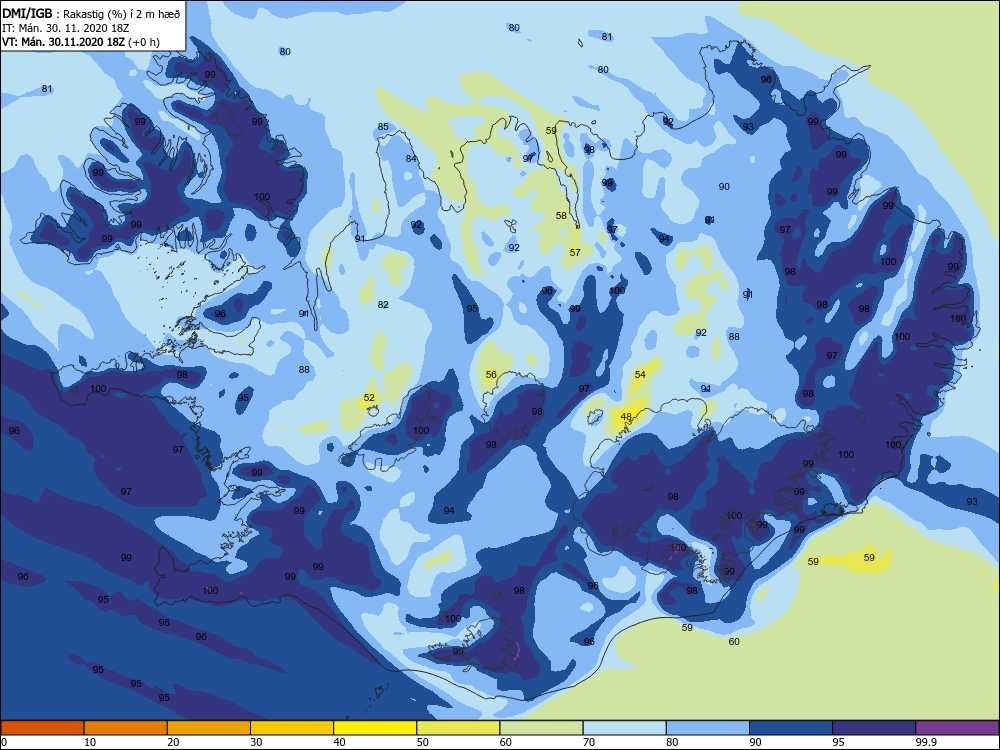The height and width of the screenshot is (750, 1000).
Task: Choose the 30–40 amber legend swatch
Action: (x=292, y=728)
